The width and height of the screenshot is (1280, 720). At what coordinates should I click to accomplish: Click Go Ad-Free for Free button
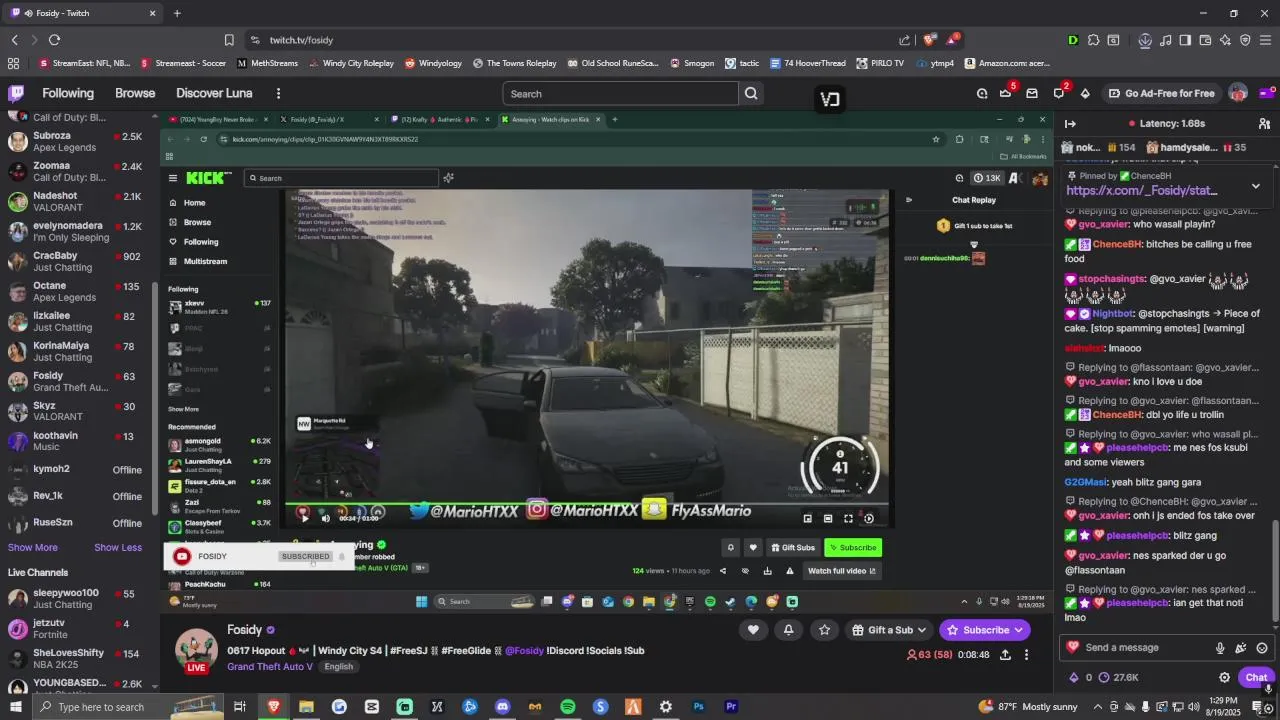point(1160,93)
